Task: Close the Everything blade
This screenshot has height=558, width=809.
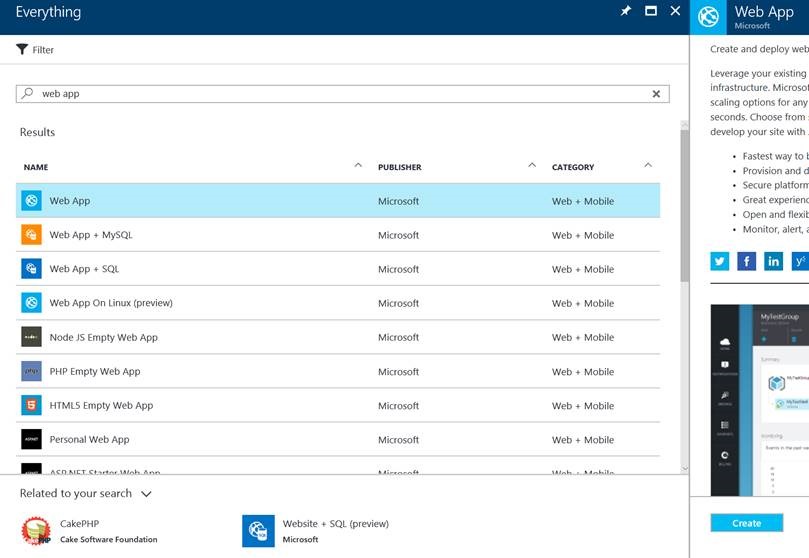Action: (x=675, y=11)
